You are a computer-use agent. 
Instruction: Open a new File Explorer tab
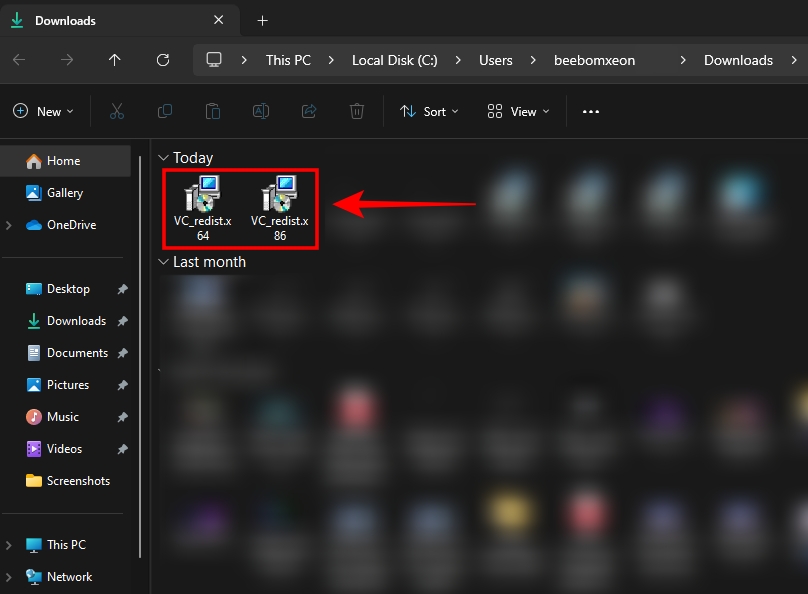[x=262, y=21]
